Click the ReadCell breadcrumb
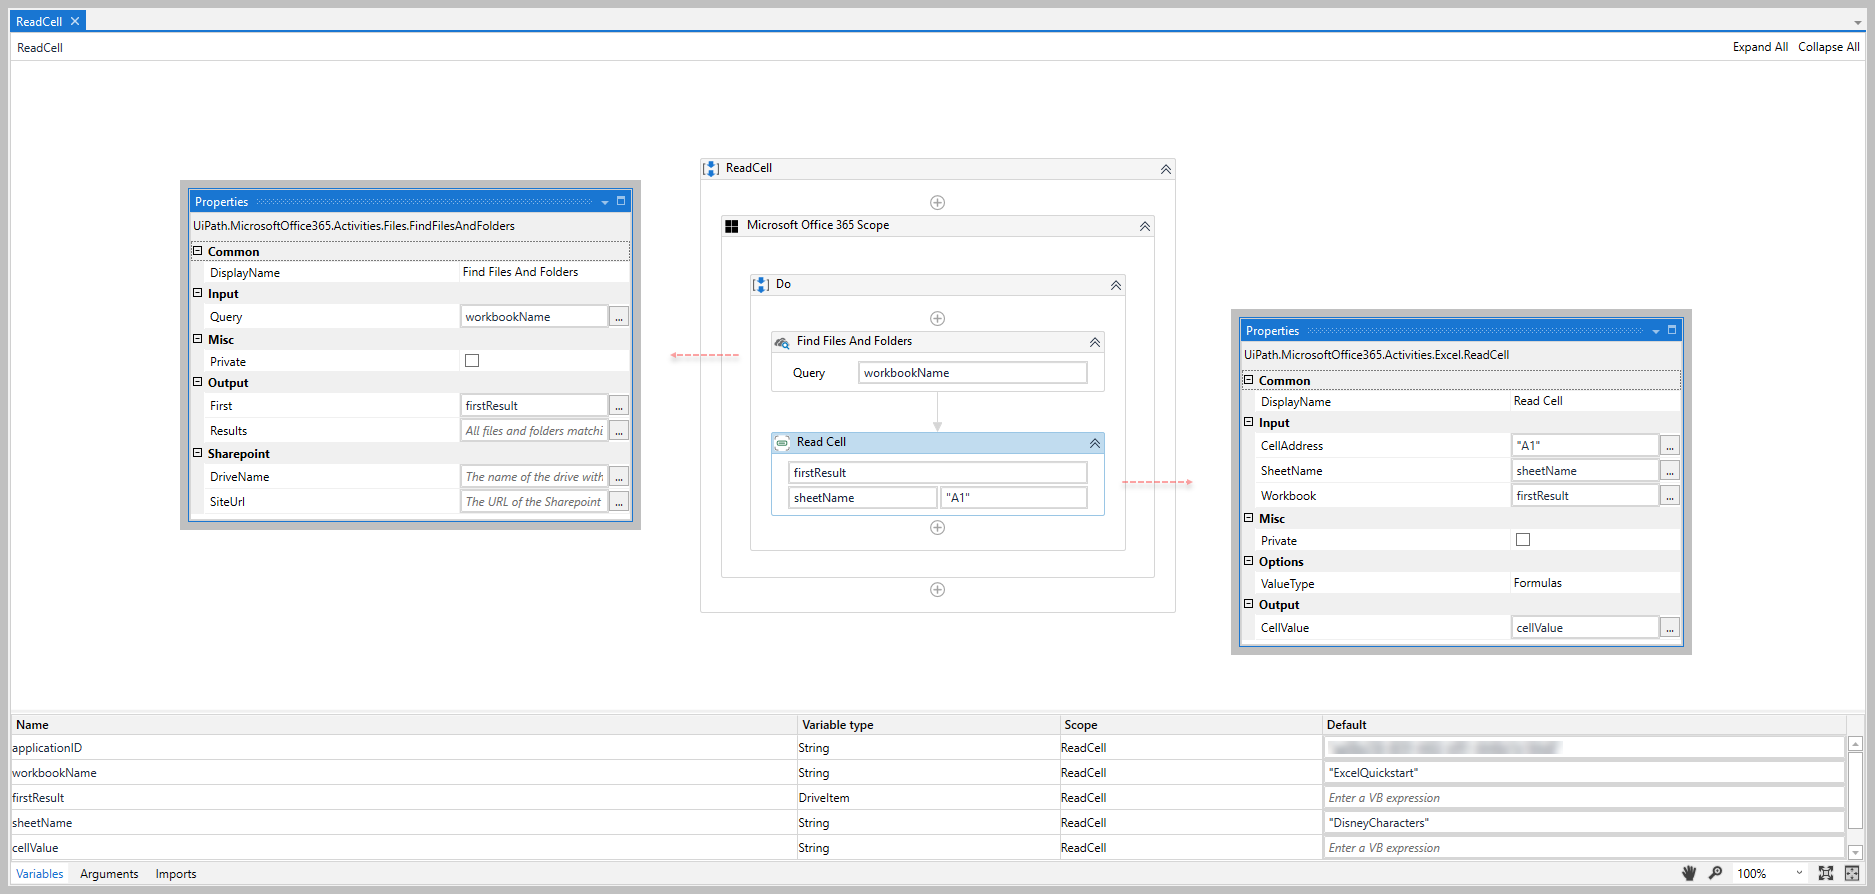The image size is (1875, 894). pos(40,48)
